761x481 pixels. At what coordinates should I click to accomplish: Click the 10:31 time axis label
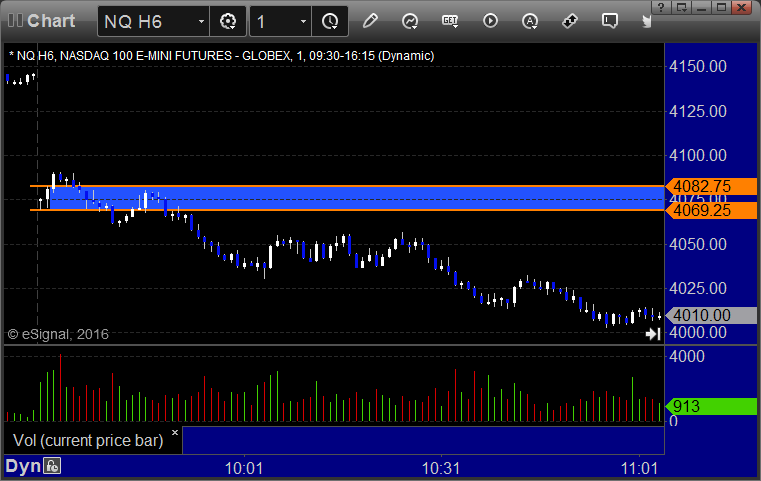441,468
